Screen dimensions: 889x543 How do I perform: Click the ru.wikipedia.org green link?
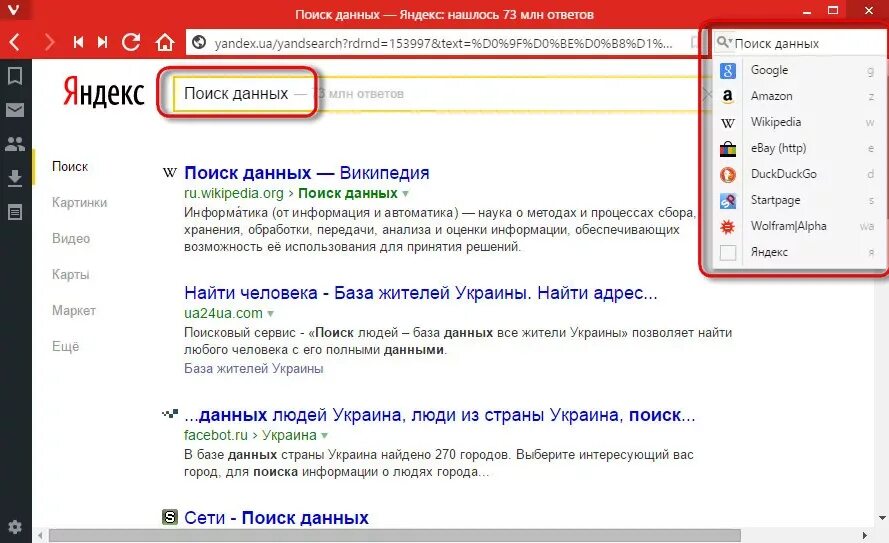coord(234,193)
